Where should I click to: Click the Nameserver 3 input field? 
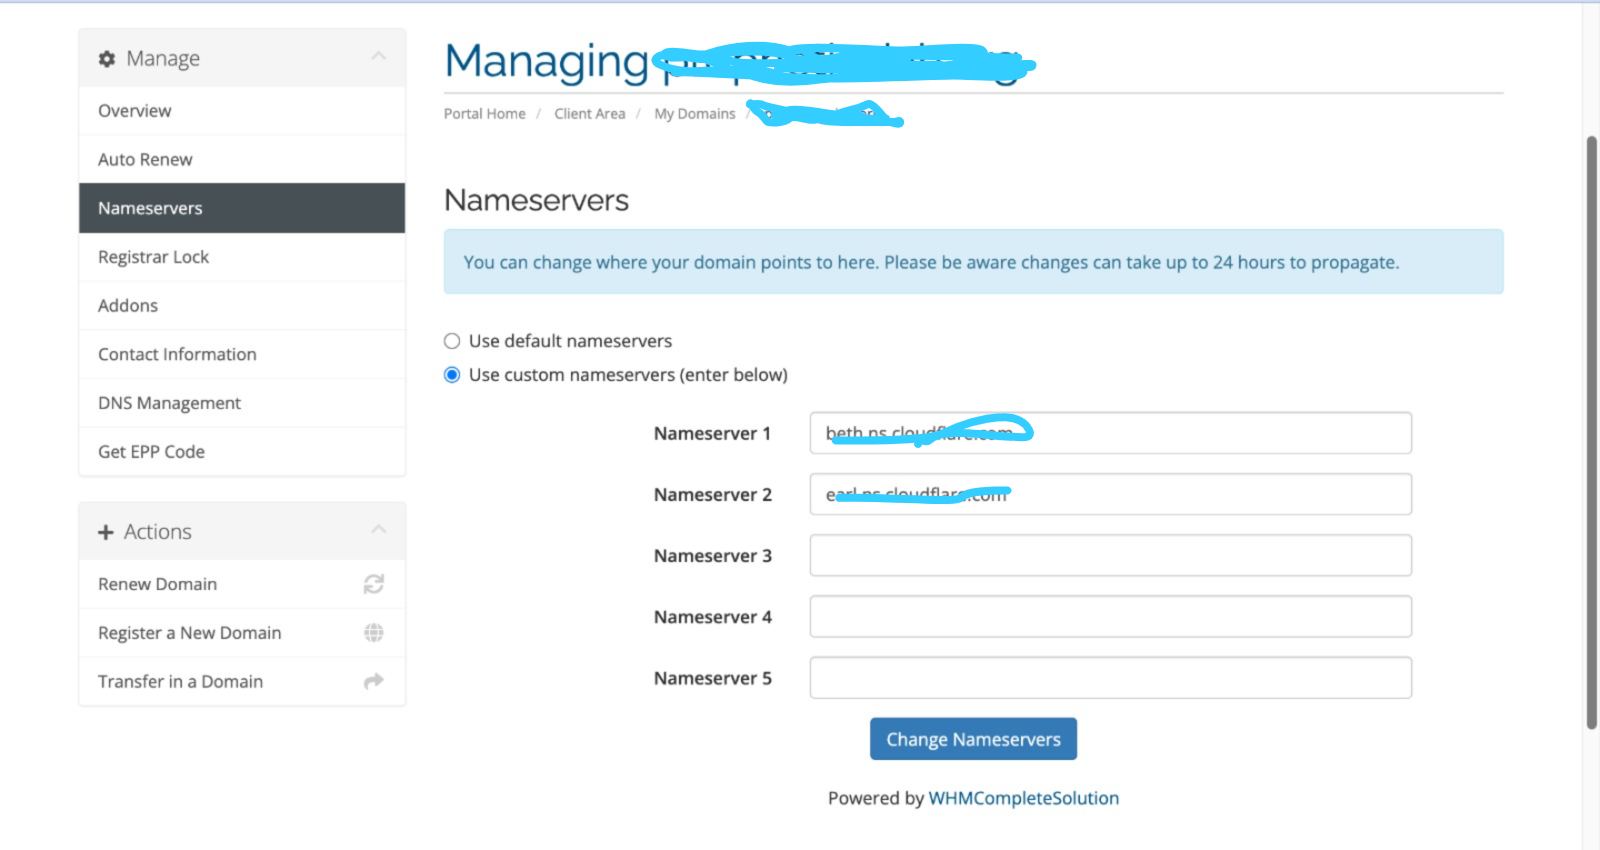1110,556
